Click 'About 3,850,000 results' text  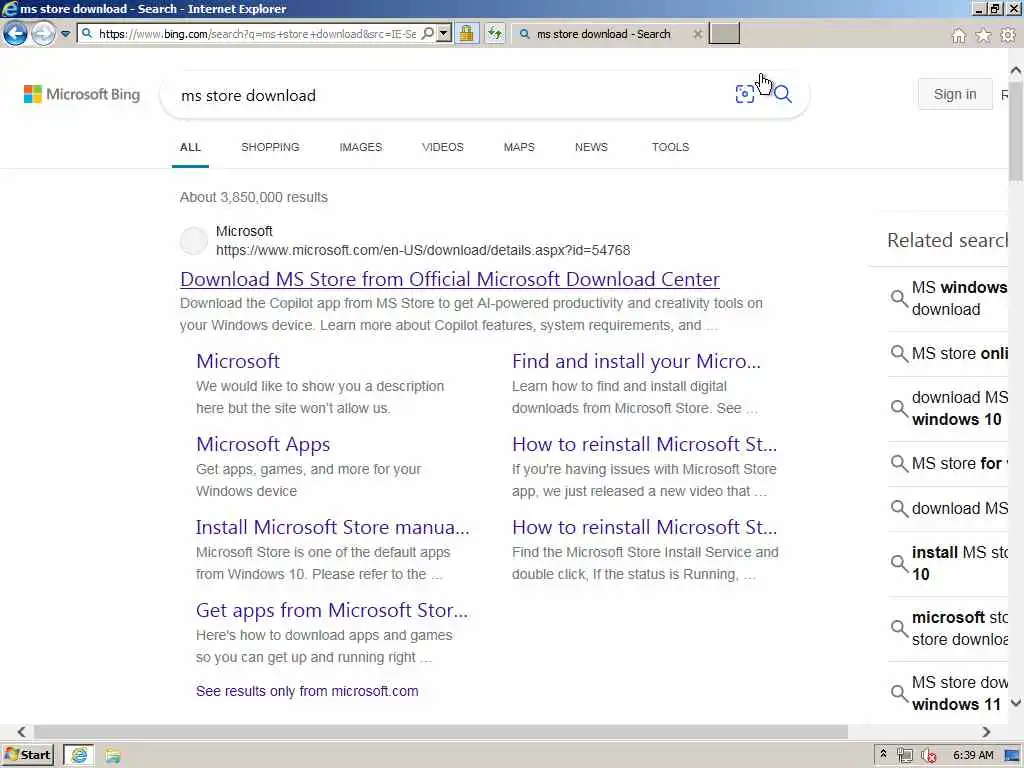[x=253, y=197]
